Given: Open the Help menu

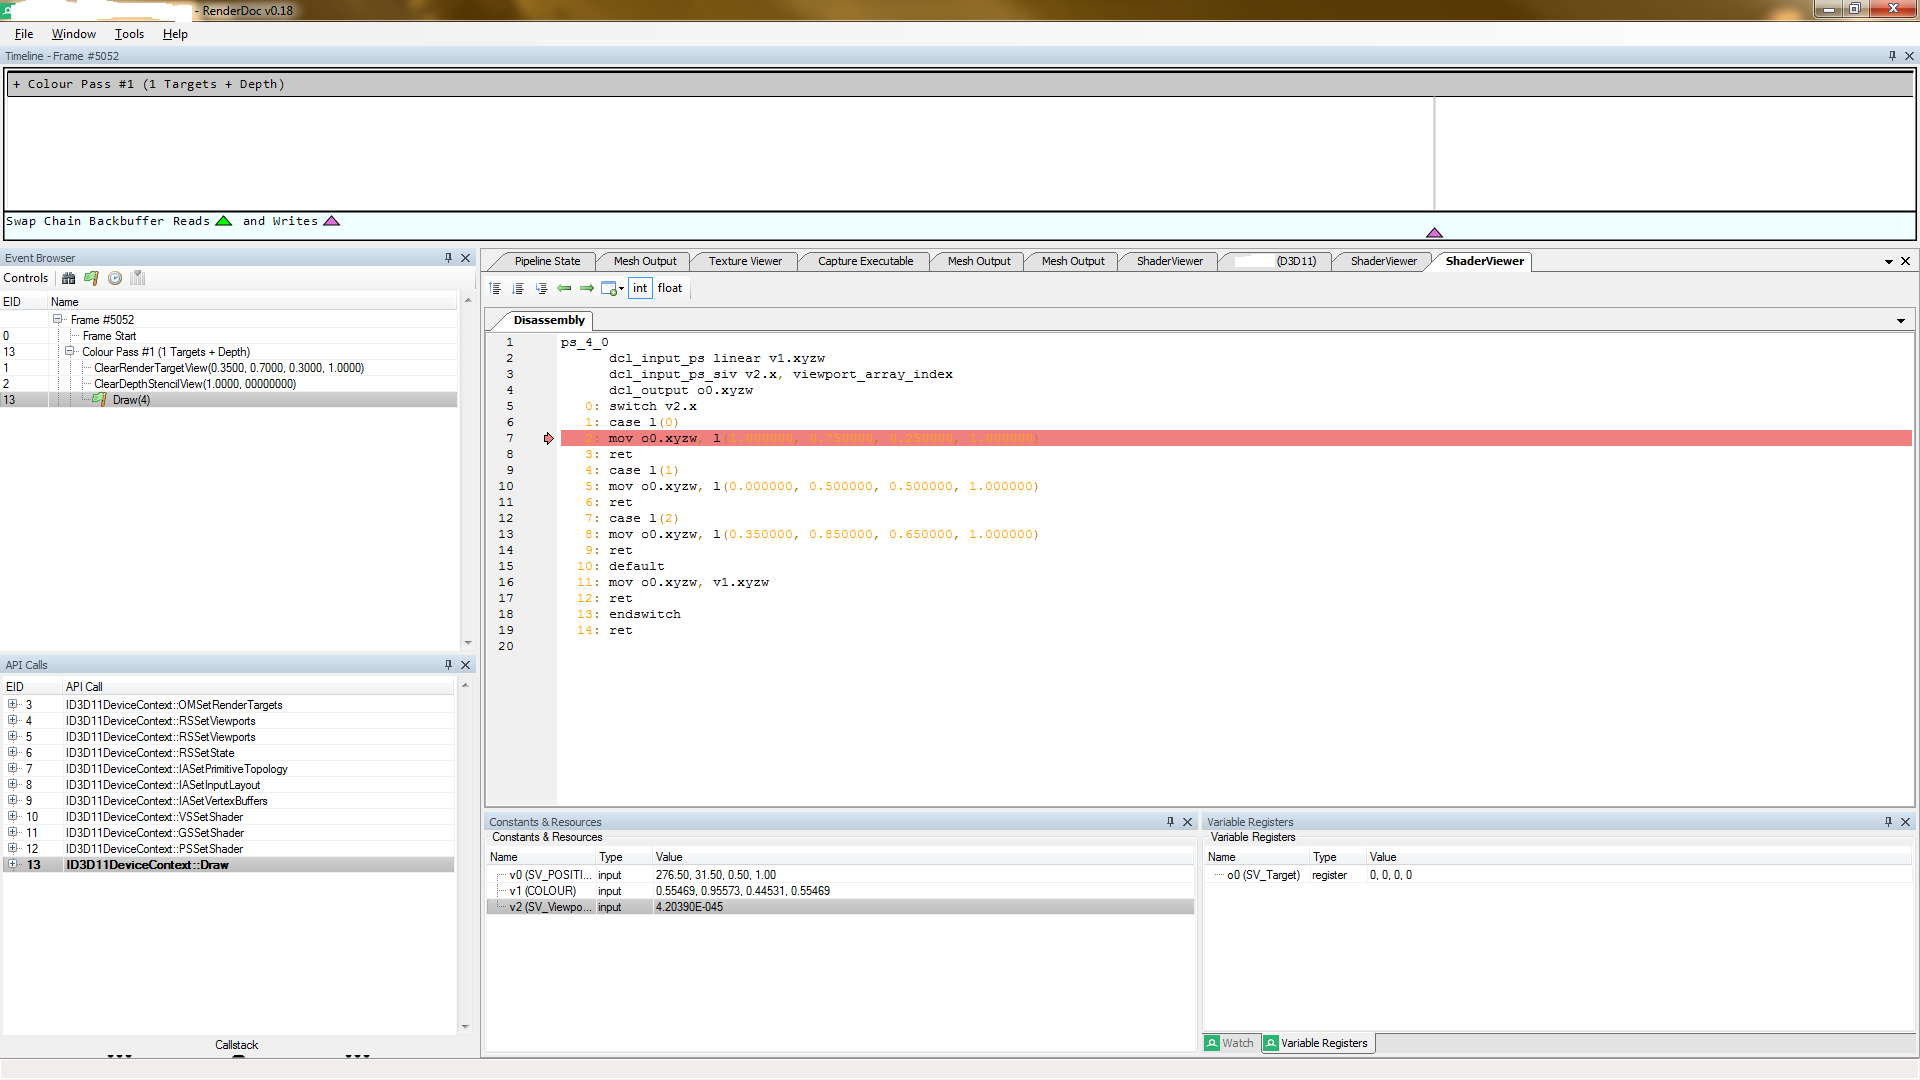Looking at the screenshot, I should pyautogui.click(x=175, y=34).
